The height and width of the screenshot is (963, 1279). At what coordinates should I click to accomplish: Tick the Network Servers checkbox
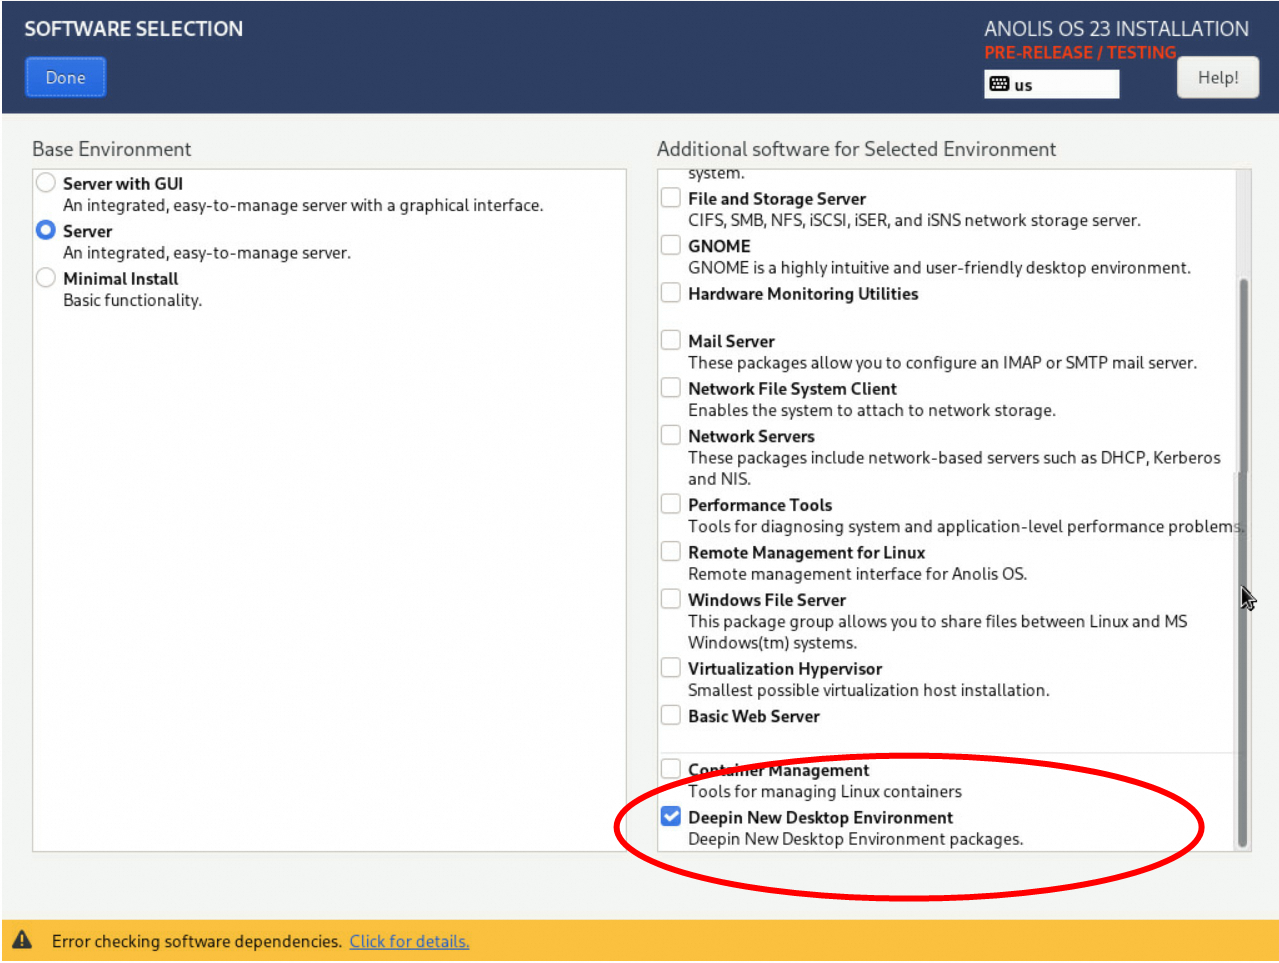click(x=671, y=436)
